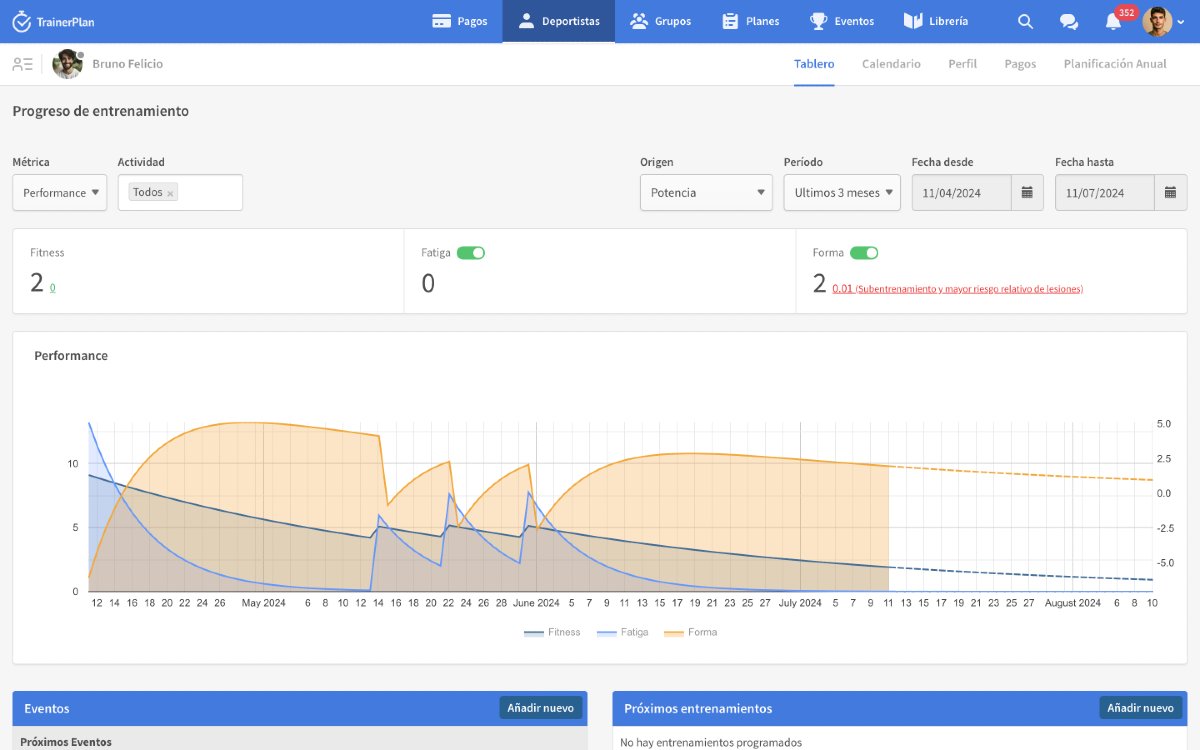The width and height of the screenshot is (1200, 750).
Task: Toggle Fitness series in chart legend
Action: click(x=552, y=632)
